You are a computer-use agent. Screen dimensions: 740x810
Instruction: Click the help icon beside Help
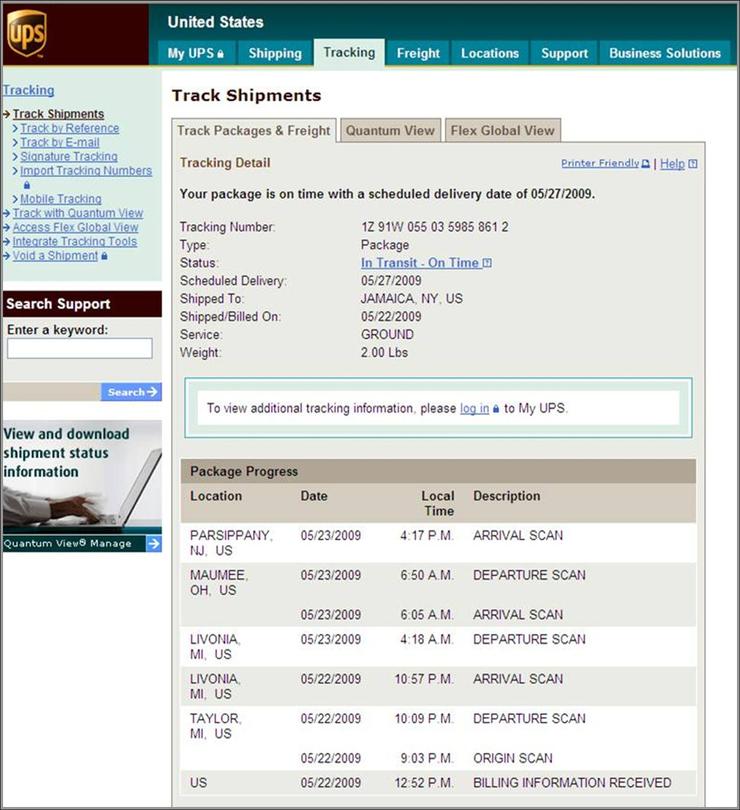click(693, 164)
